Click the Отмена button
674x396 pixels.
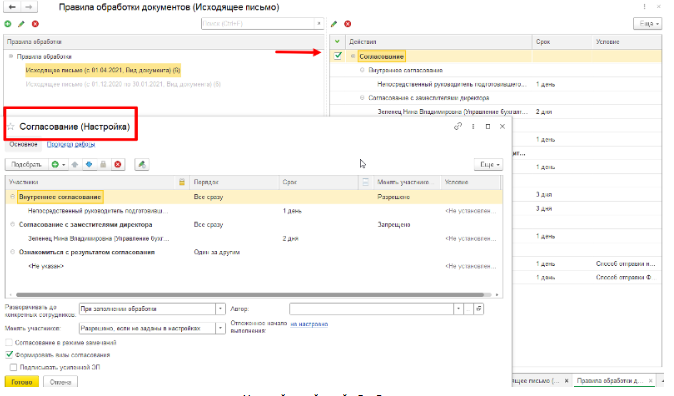coord(60,381)
